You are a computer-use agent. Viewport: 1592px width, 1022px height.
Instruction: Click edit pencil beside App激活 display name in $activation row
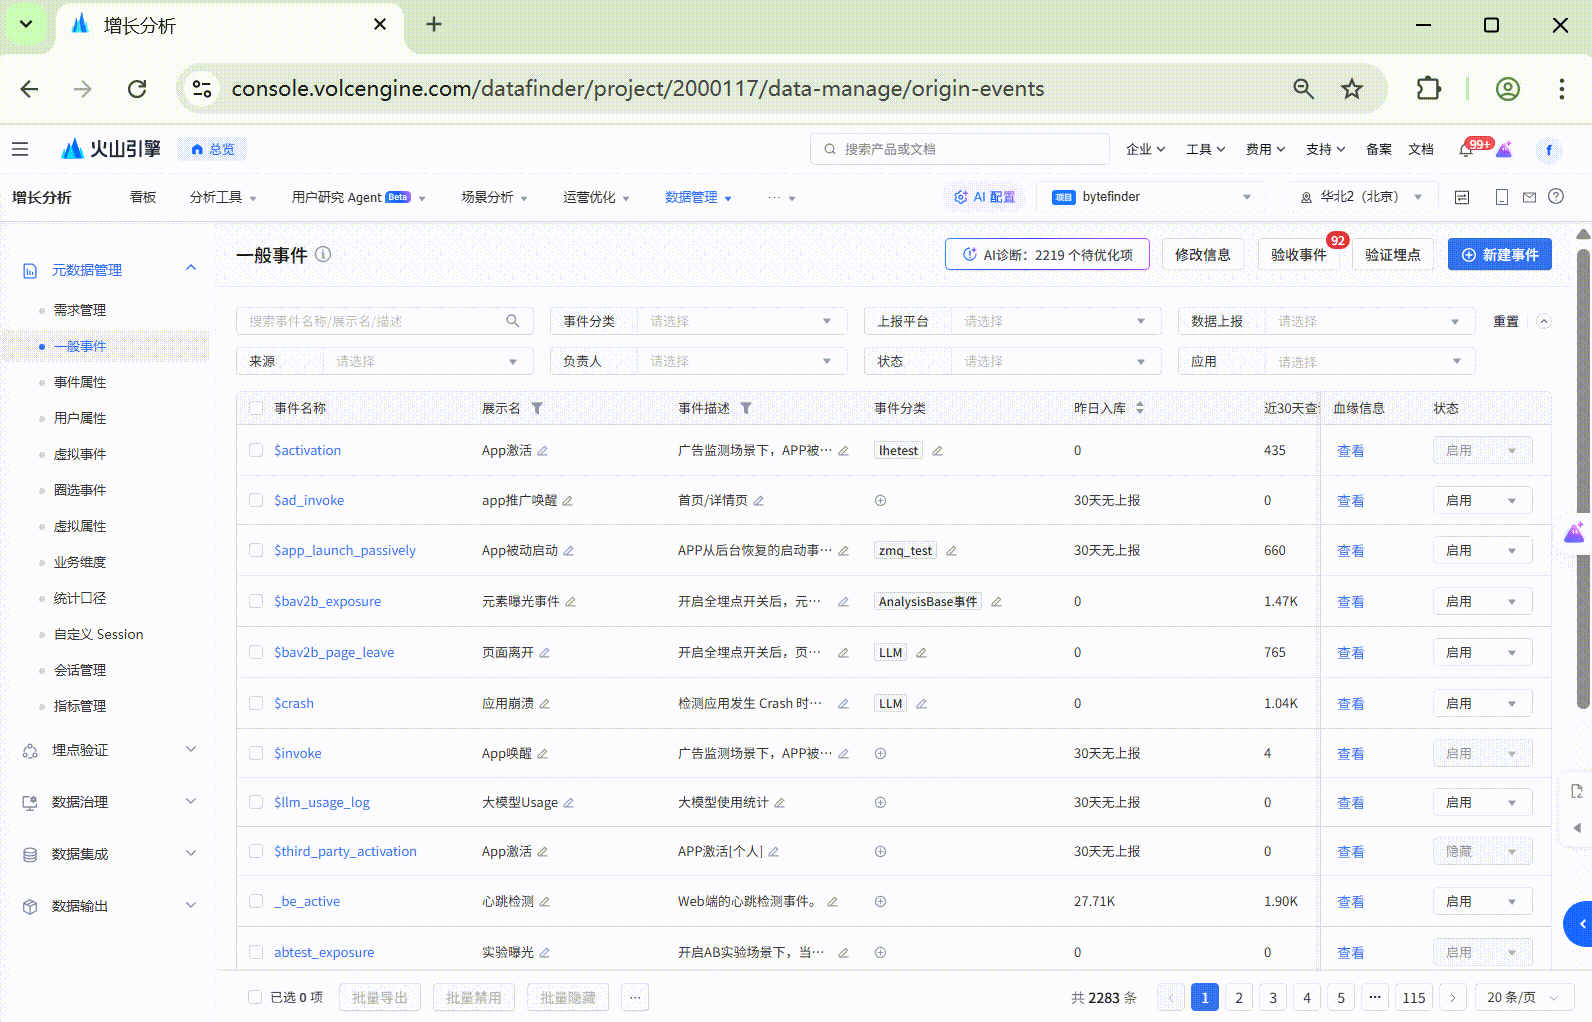click(543, 451)
